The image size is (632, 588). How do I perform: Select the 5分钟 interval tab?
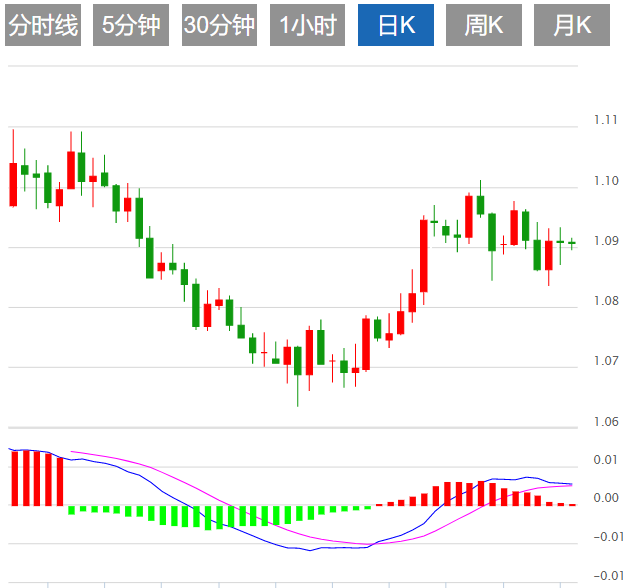point(131,25)
